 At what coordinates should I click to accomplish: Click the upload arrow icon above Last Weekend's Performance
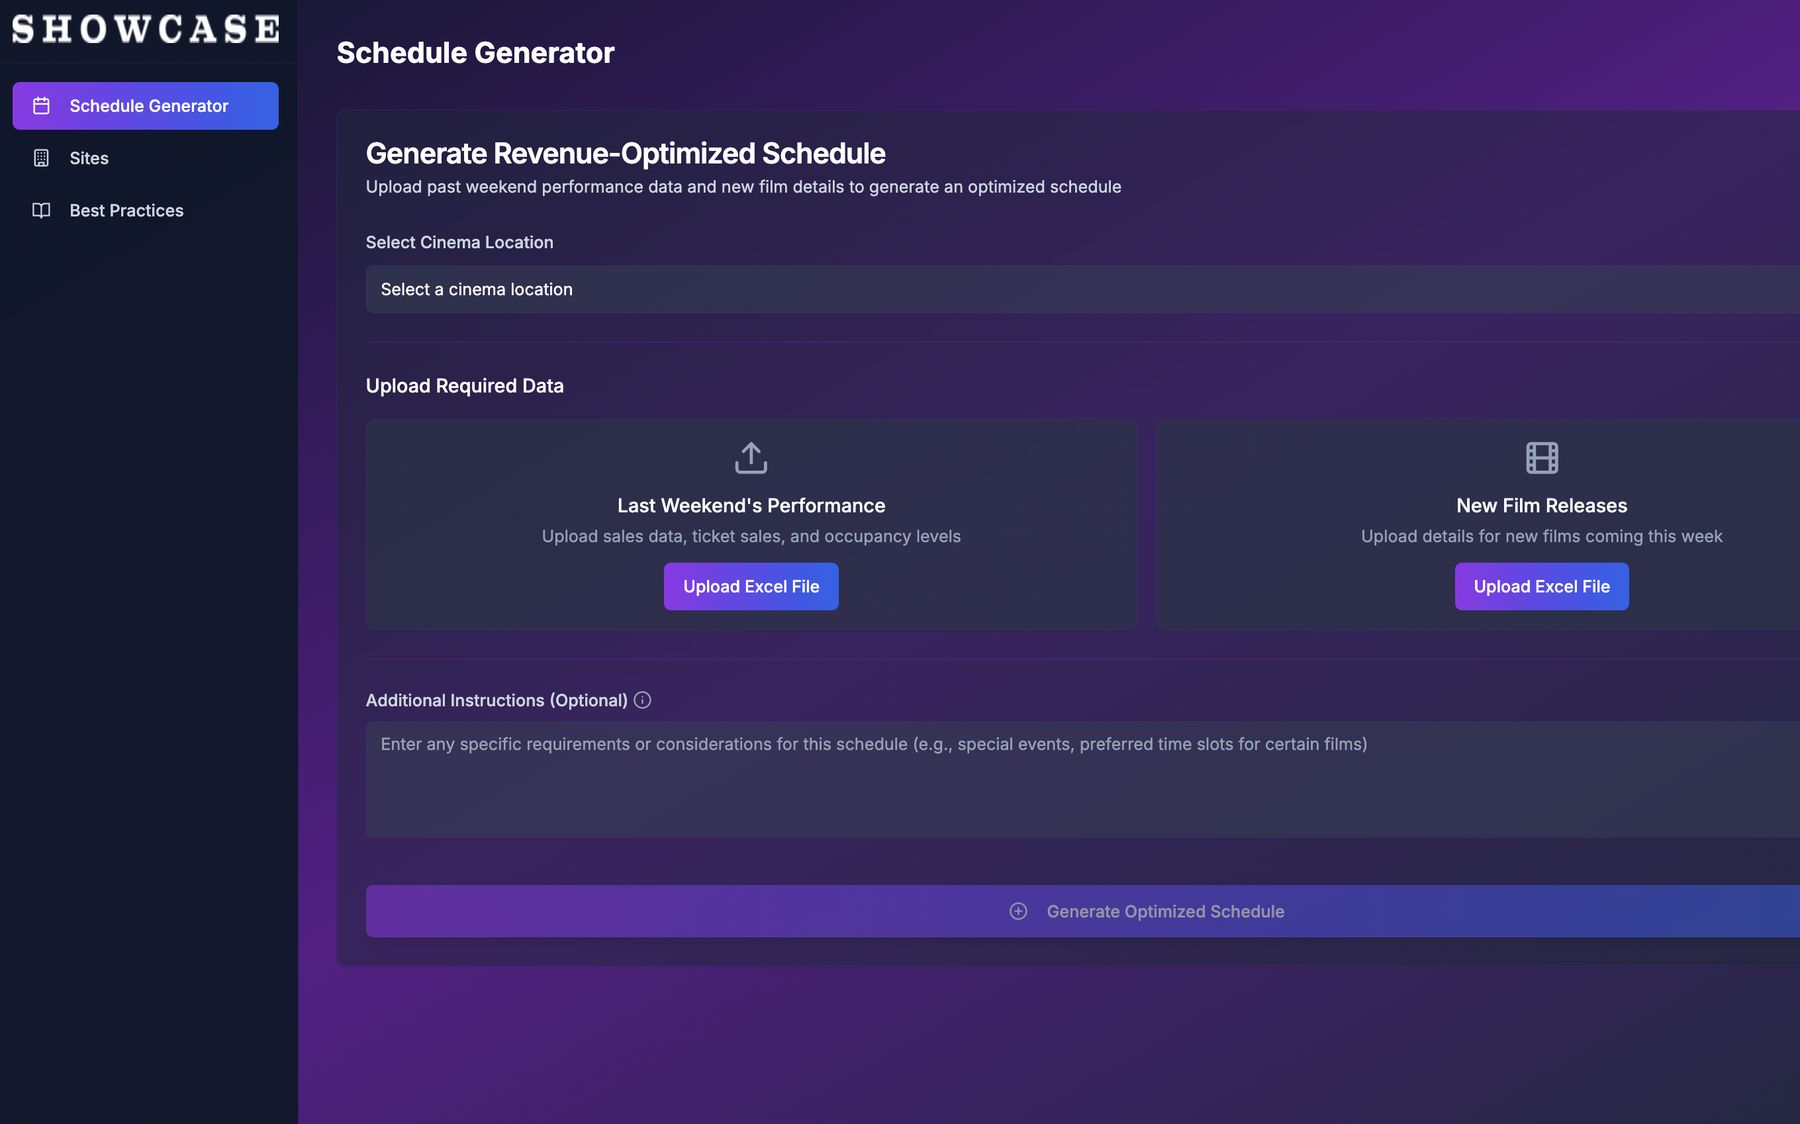(x=751, y=458)
